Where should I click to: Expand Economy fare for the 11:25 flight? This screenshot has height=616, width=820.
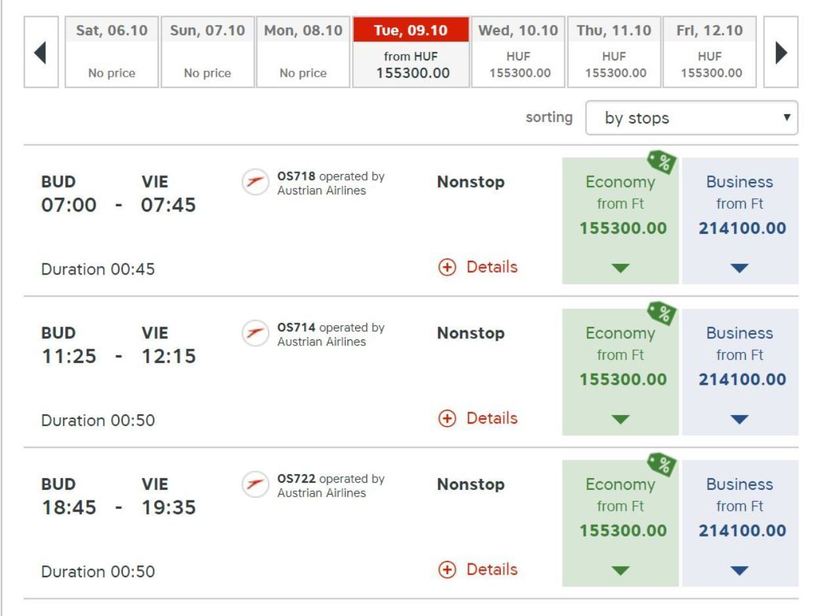[x=620, y=419]
